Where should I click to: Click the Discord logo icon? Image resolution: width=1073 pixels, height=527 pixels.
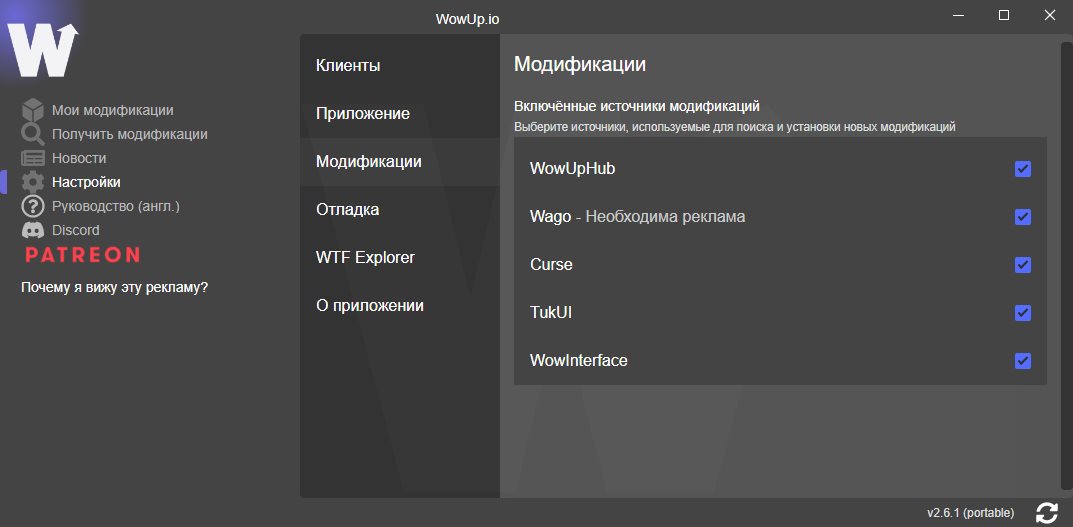point(33,230)
